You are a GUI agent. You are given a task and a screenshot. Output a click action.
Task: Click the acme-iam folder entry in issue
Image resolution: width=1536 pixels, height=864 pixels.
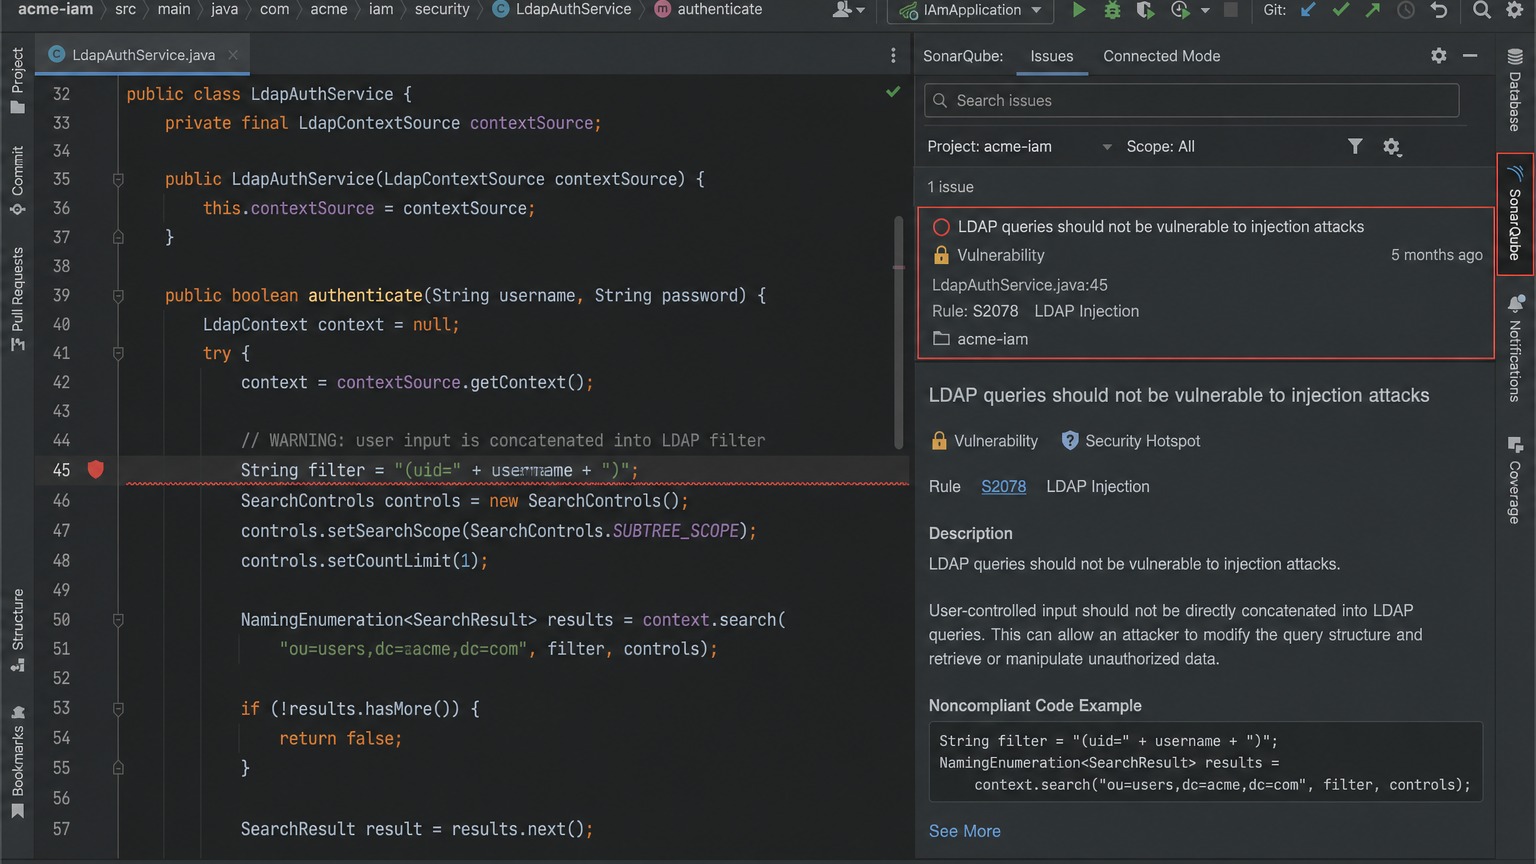click(980, 339)
